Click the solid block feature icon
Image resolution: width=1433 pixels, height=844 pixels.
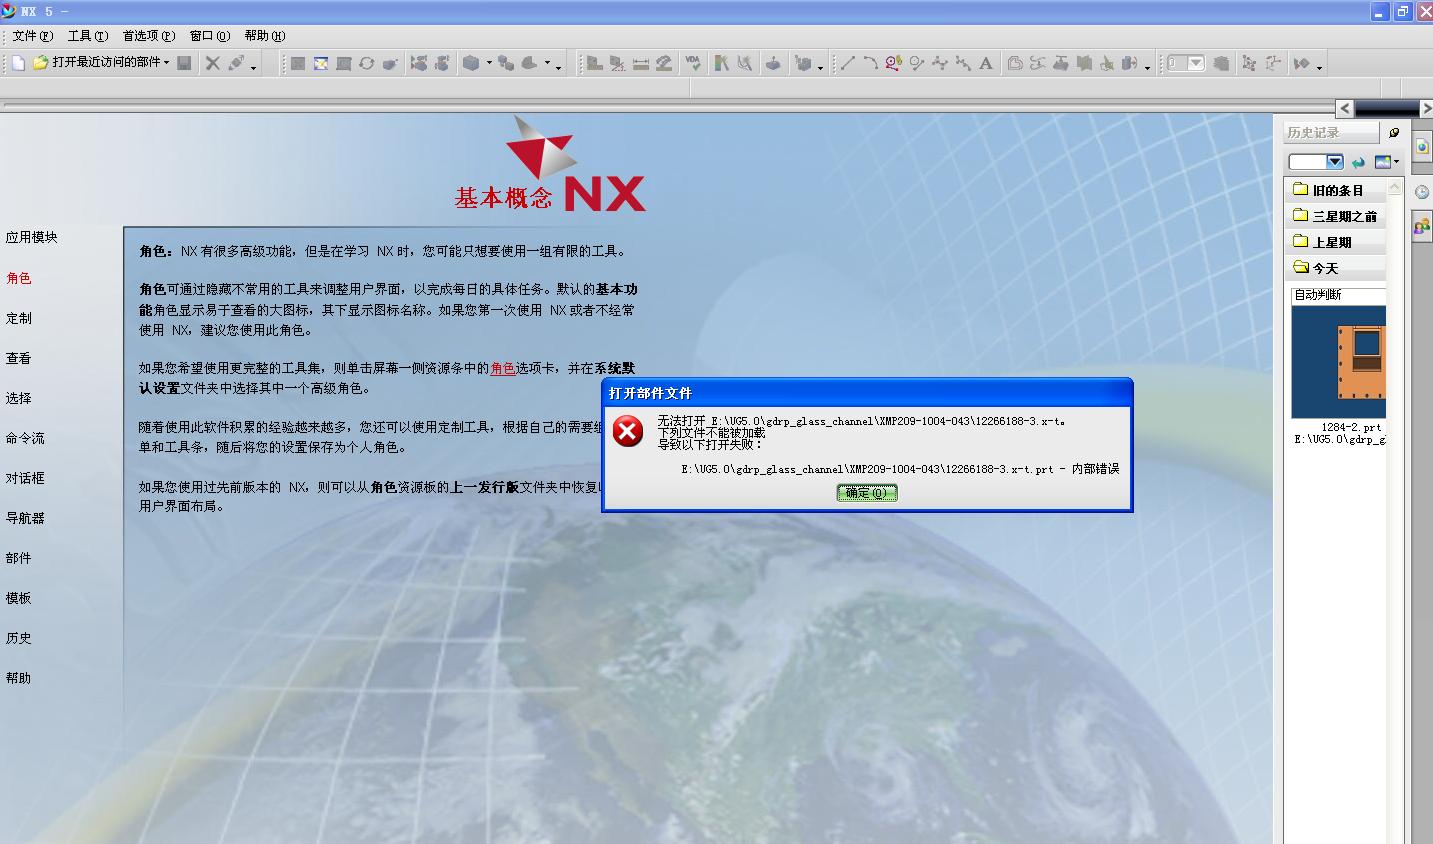(471, 63)
